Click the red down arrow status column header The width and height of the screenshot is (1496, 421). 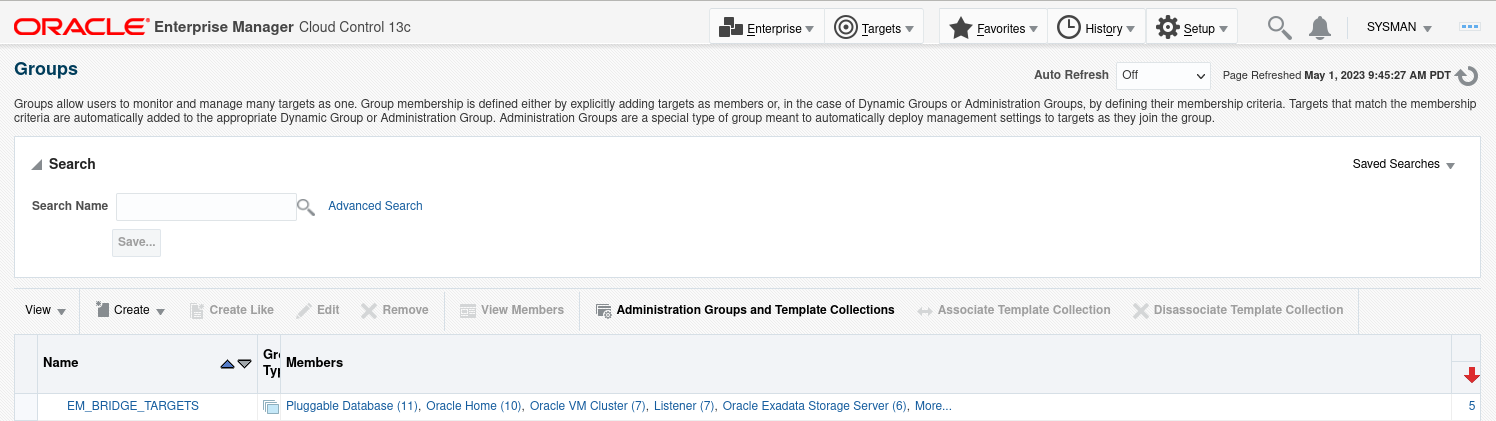click(1471, 375)
